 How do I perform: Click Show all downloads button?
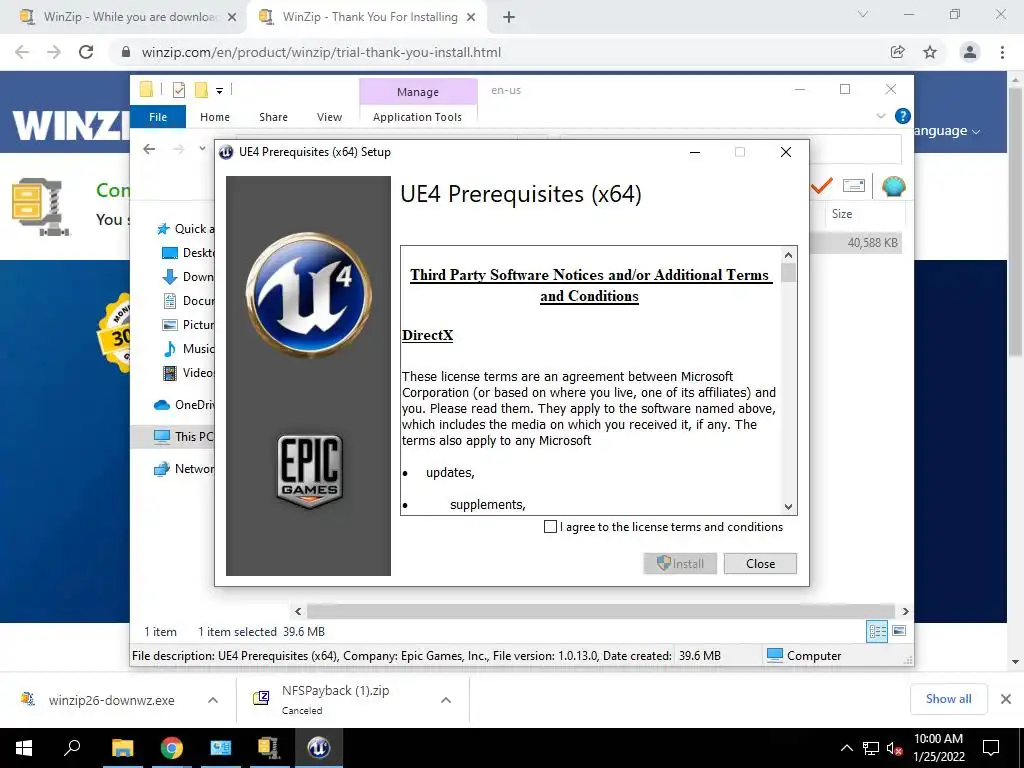pos(948,699)
